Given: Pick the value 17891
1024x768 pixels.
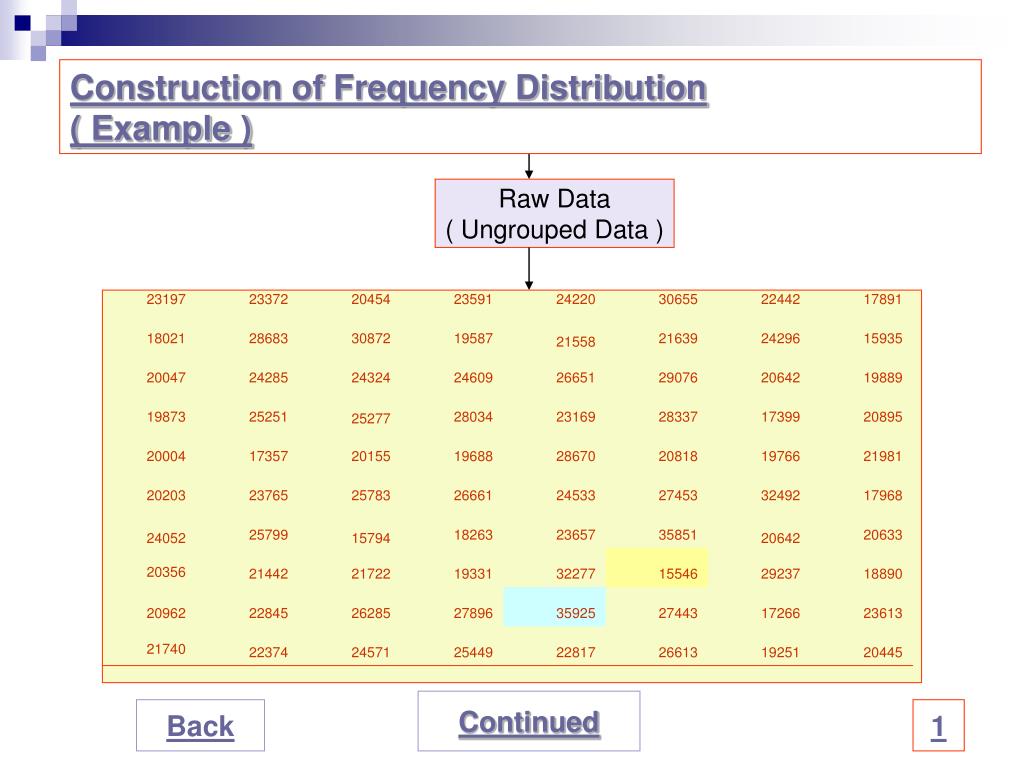Looking at the screenshot, I should pos(882,299).
